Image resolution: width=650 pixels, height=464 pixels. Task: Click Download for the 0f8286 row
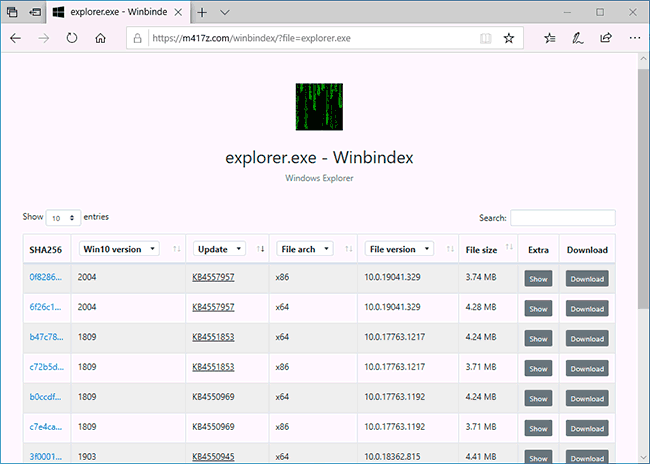(587, 279)
